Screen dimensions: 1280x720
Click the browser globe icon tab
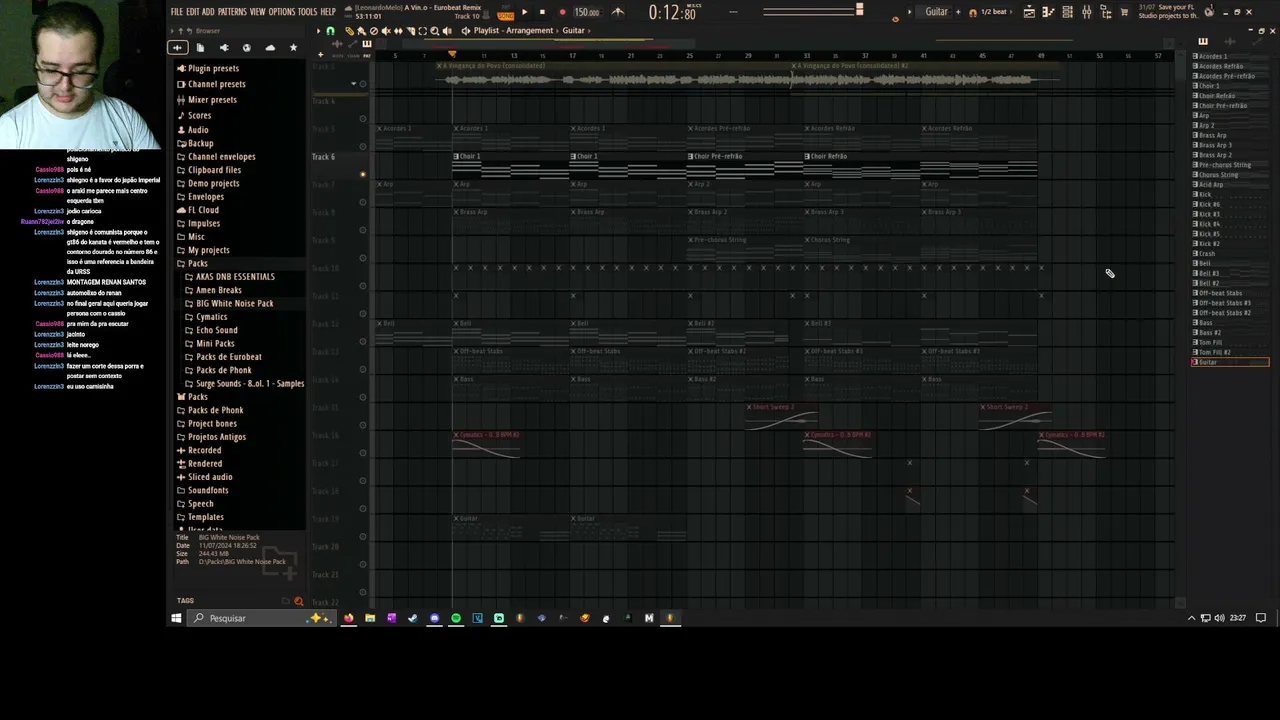tap(246, 48)
